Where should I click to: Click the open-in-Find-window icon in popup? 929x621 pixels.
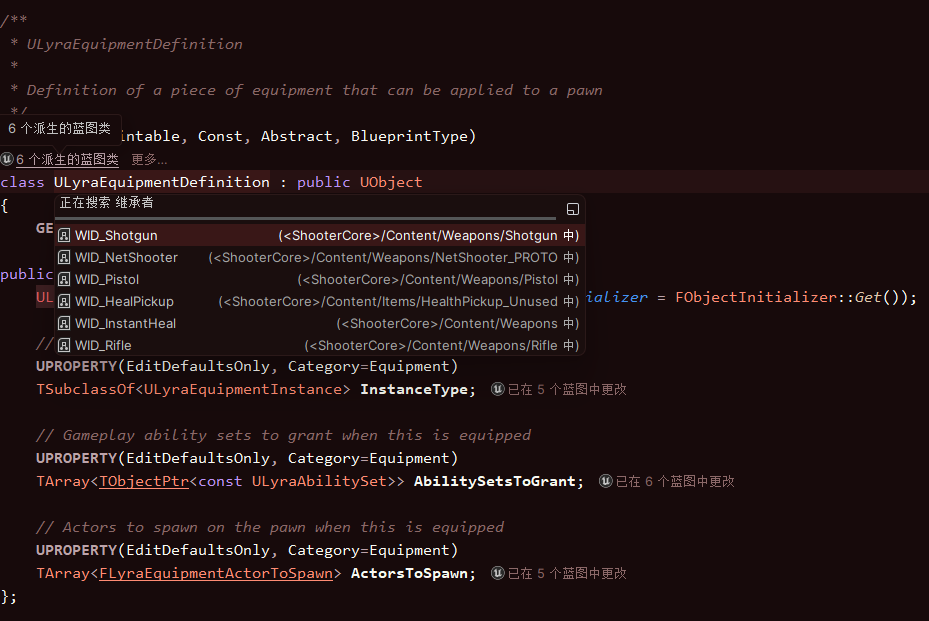click(573, 209)
